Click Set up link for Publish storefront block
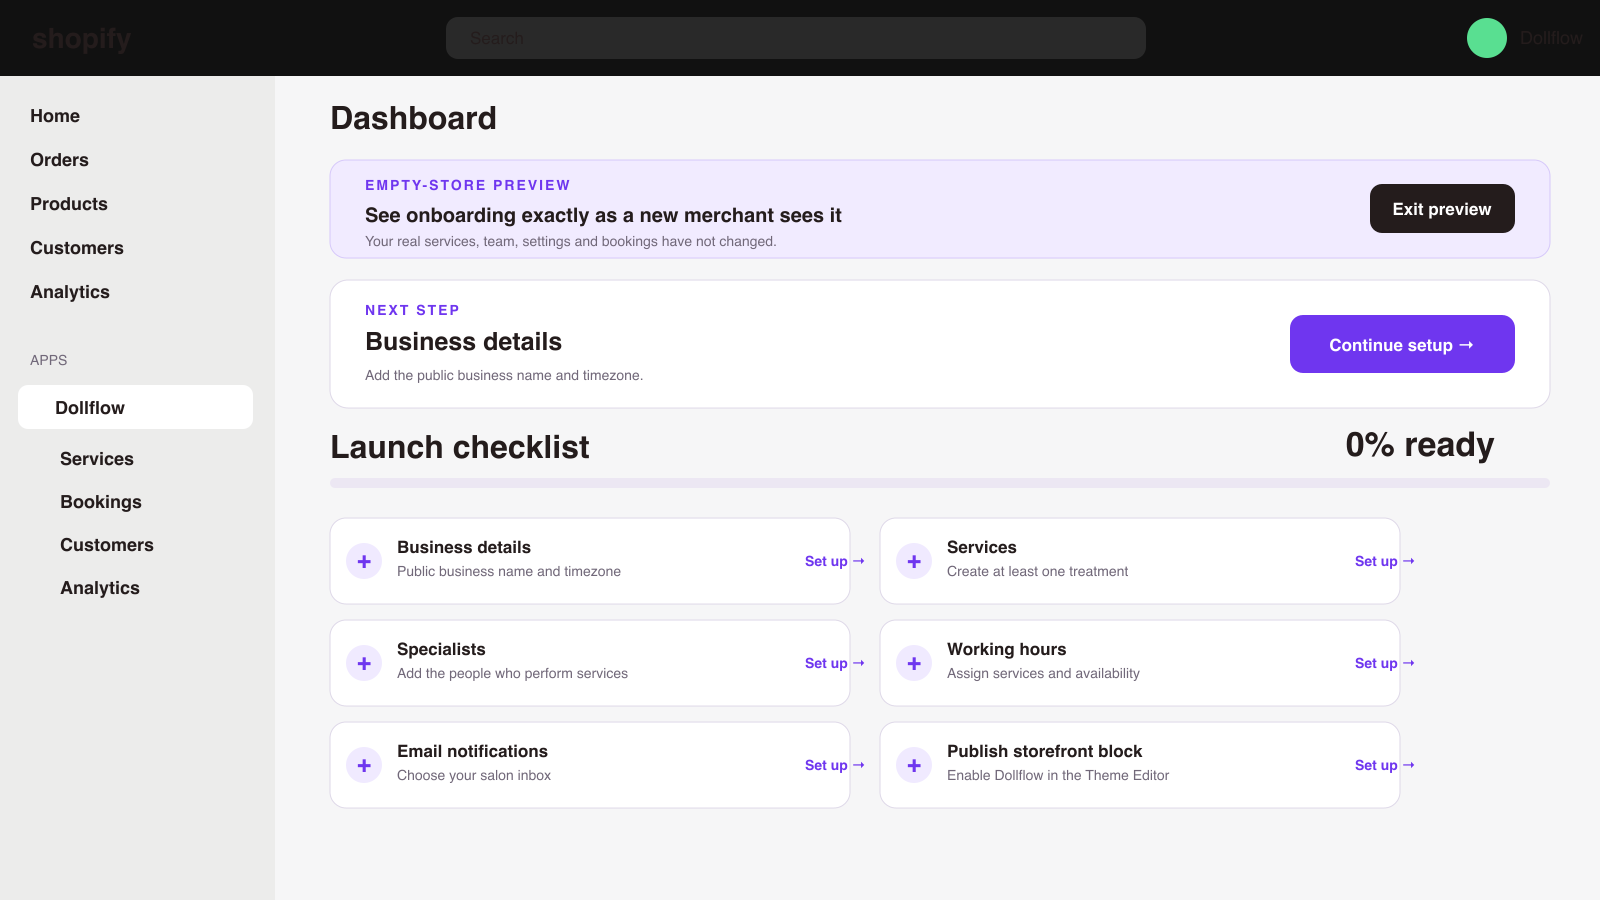Screen dimensions: 1600x900 coord(1384,765)
